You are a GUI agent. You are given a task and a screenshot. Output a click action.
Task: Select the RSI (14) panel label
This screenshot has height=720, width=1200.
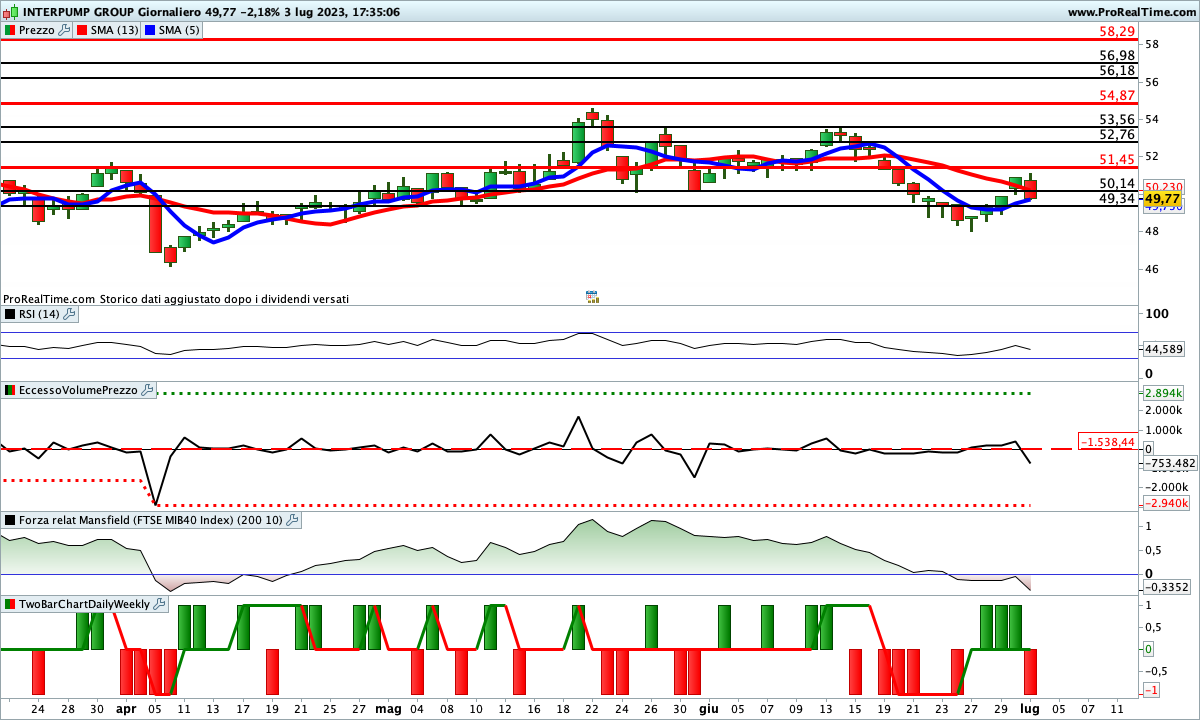39,314
